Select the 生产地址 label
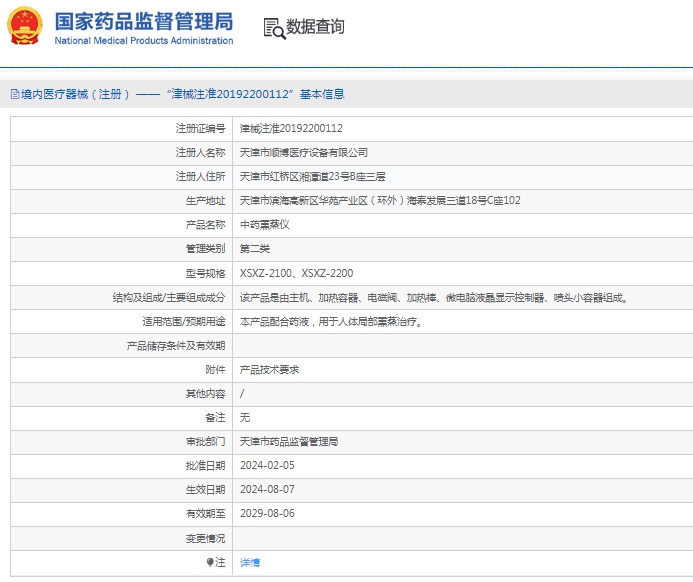Viewport: 693px width, 582px height. 206,201
